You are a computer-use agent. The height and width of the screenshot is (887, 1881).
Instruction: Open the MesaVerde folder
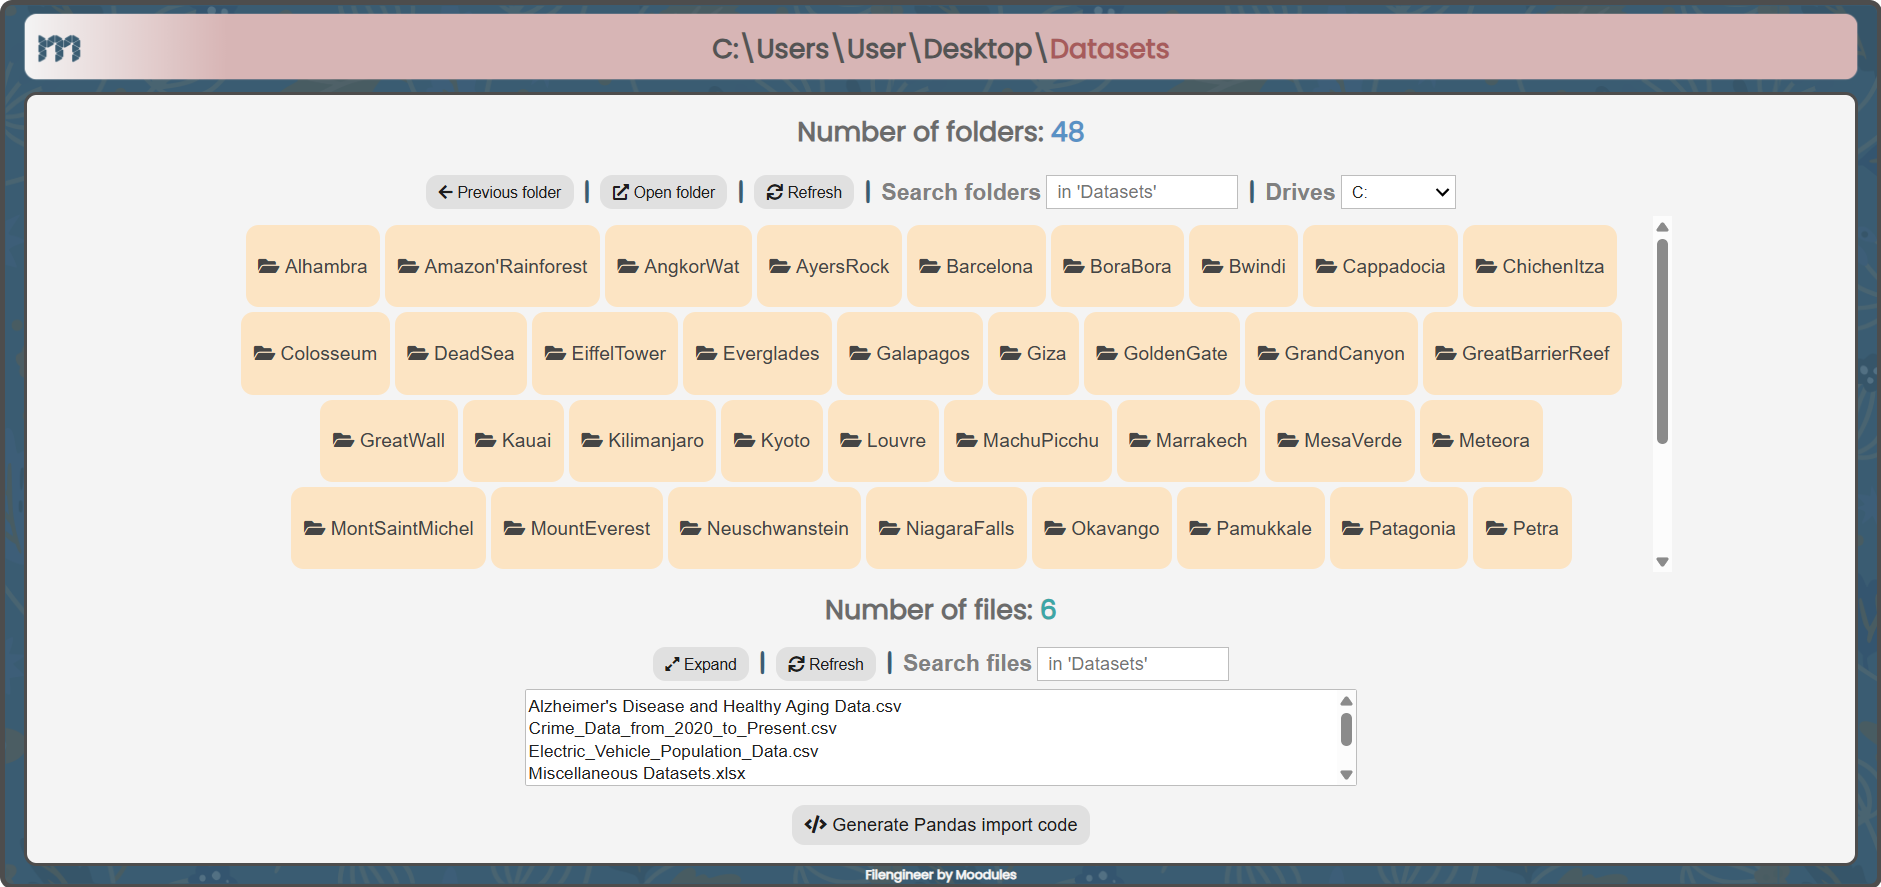pos(1340,440)
